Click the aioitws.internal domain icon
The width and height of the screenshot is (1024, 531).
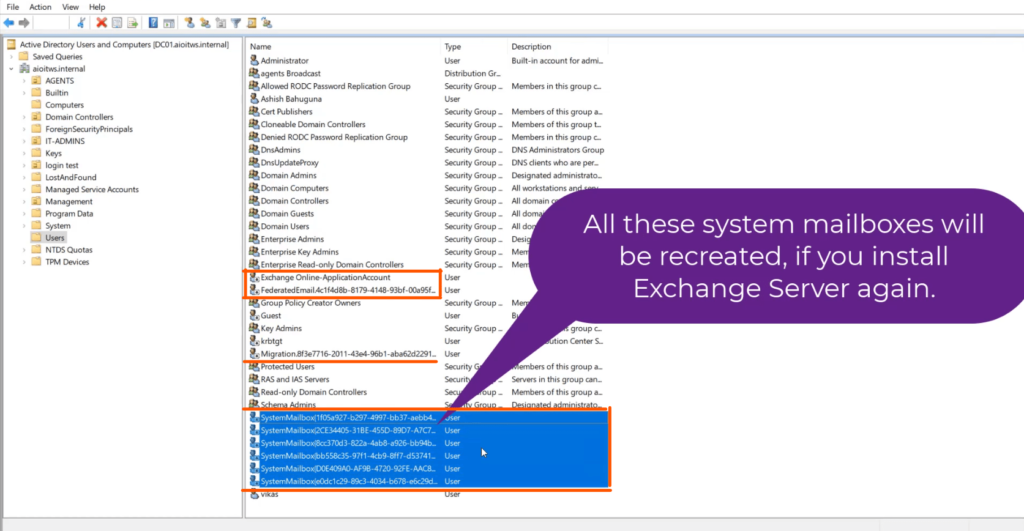pyautogui.click(x=24, y=69)
